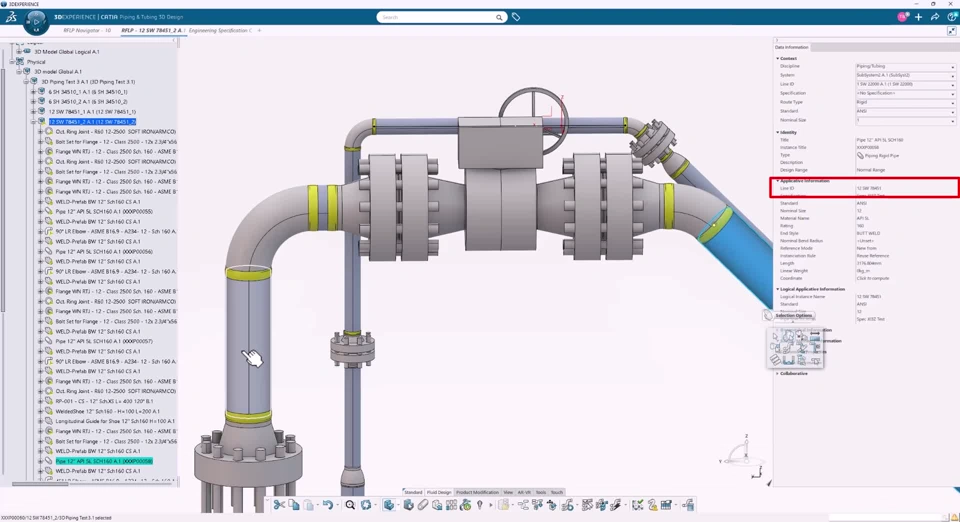Open dropdown arrow next to Undo icon
Image resolution: width=960 pixels, height=522 pixels.
337,505
